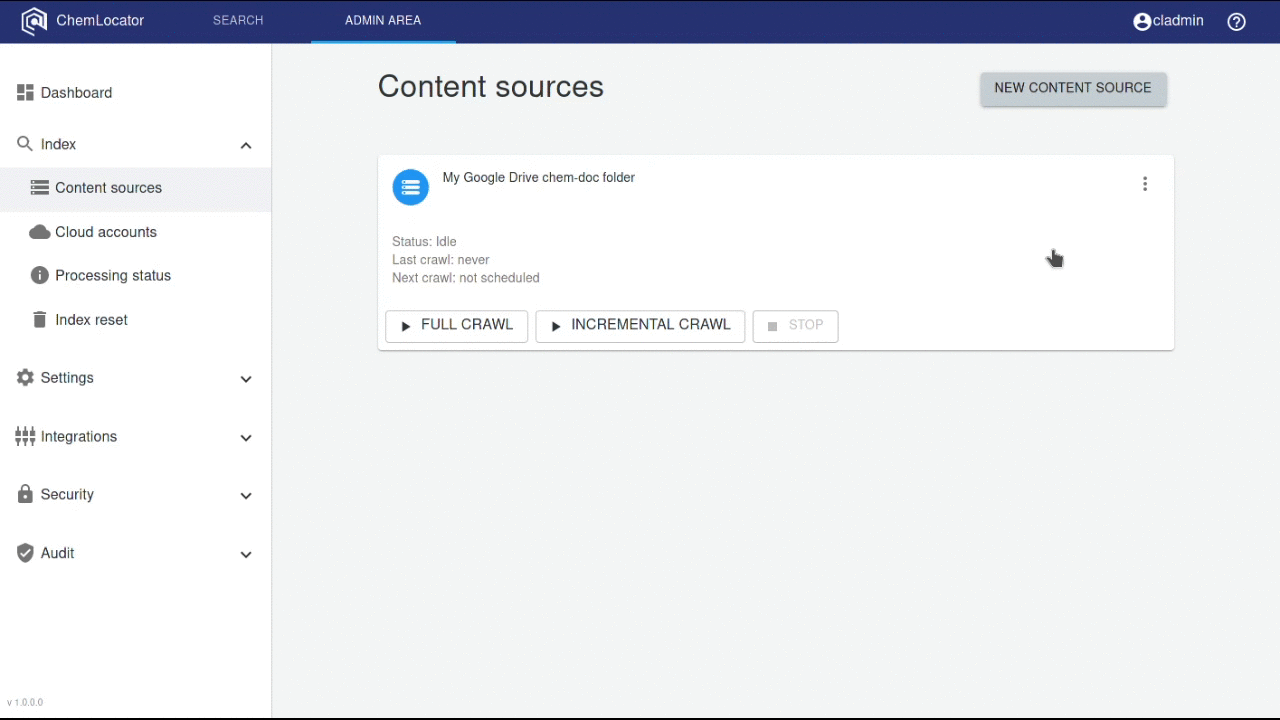Start a Full Crawl
The height and width of the screenshot is (720, 1280).
pos(457,326)
